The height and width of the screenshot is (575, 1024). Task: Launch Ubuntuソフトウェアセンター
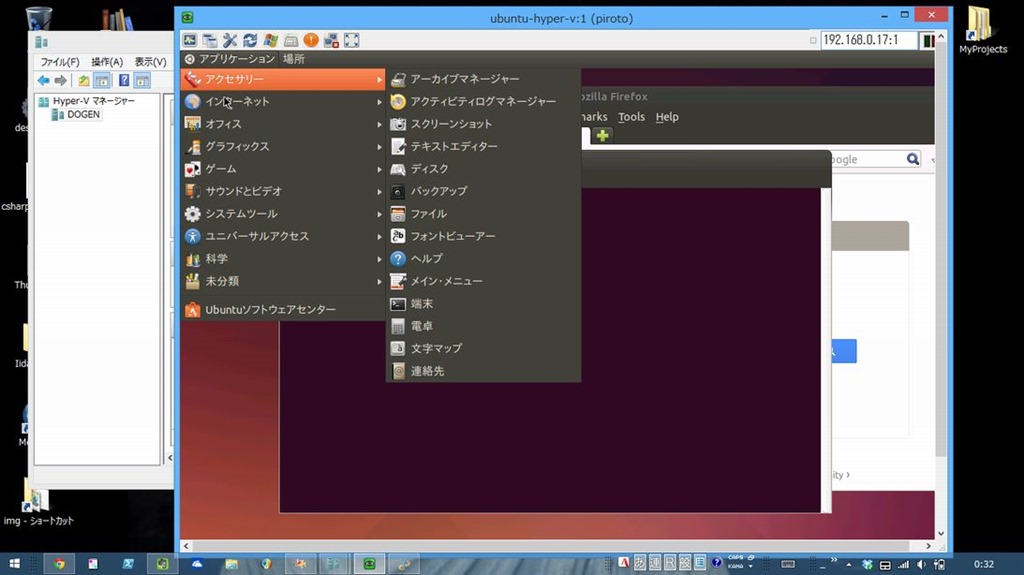pos(270,310)
